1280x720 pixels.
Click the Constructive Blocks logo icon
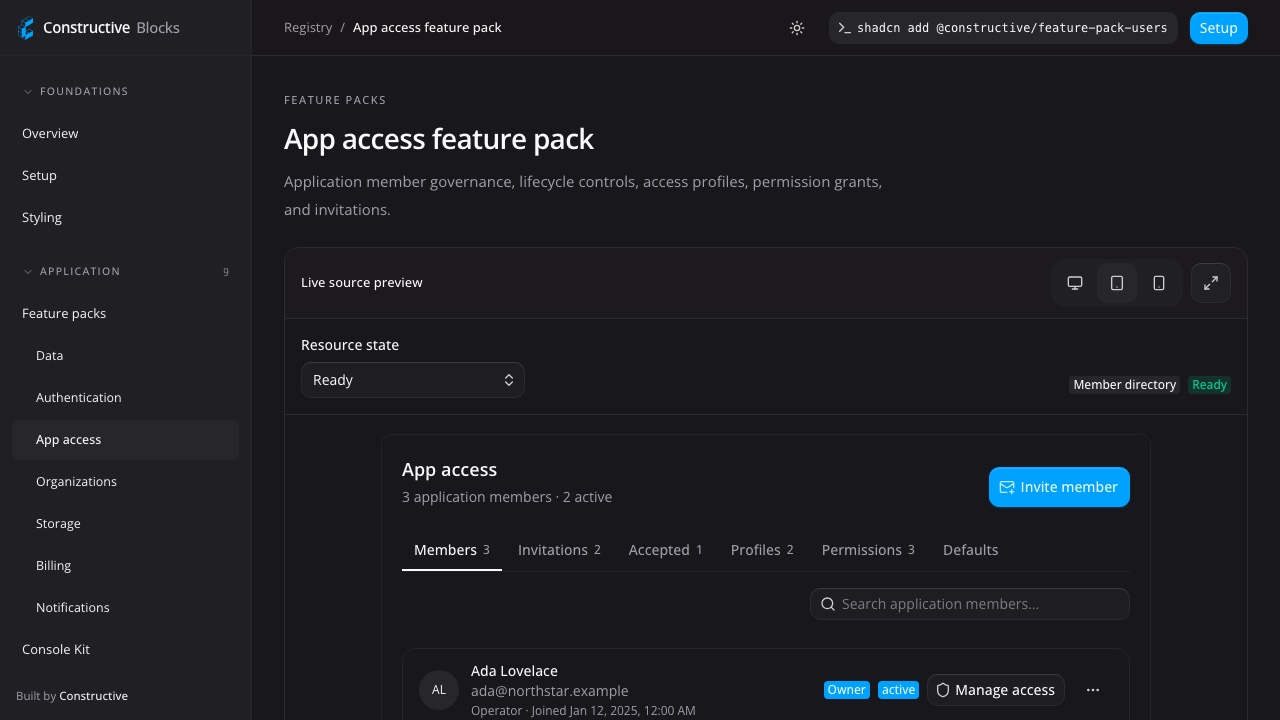tap(26, 28)
